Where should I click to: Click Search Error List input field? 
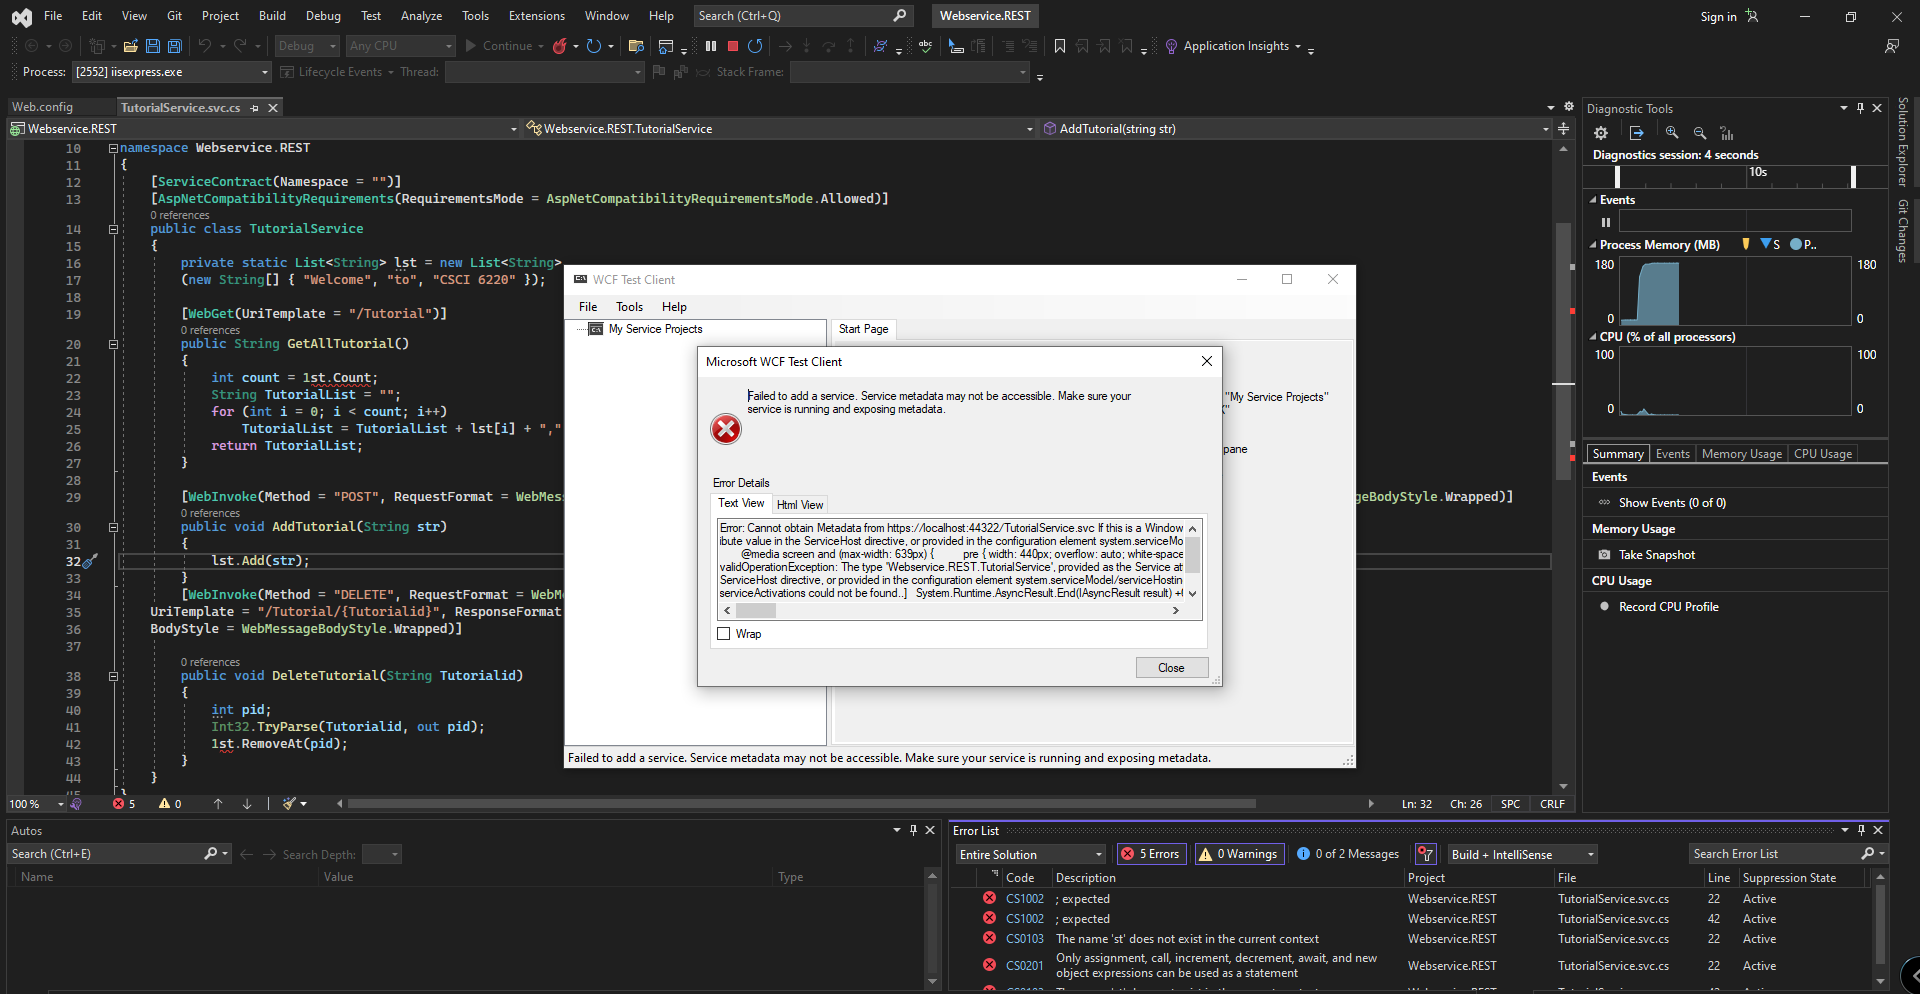click(x=1775, y=854)
